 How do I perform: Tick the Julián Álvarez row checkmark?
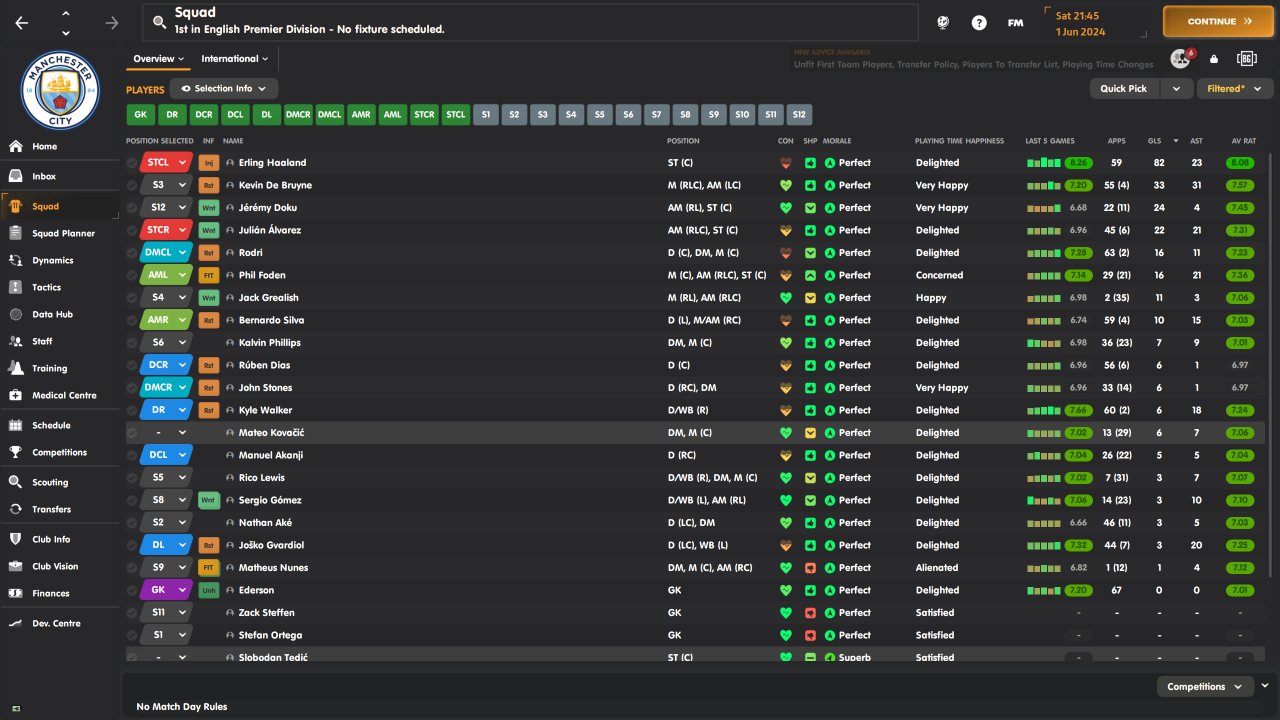tap(132, 230)
